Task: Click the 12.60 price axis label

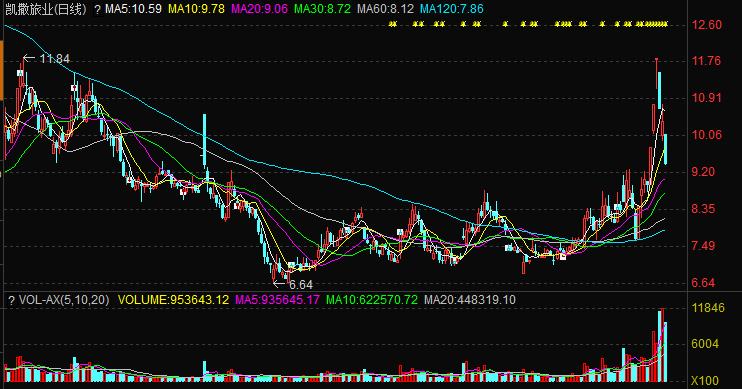Action: click(x=707, y=25)
